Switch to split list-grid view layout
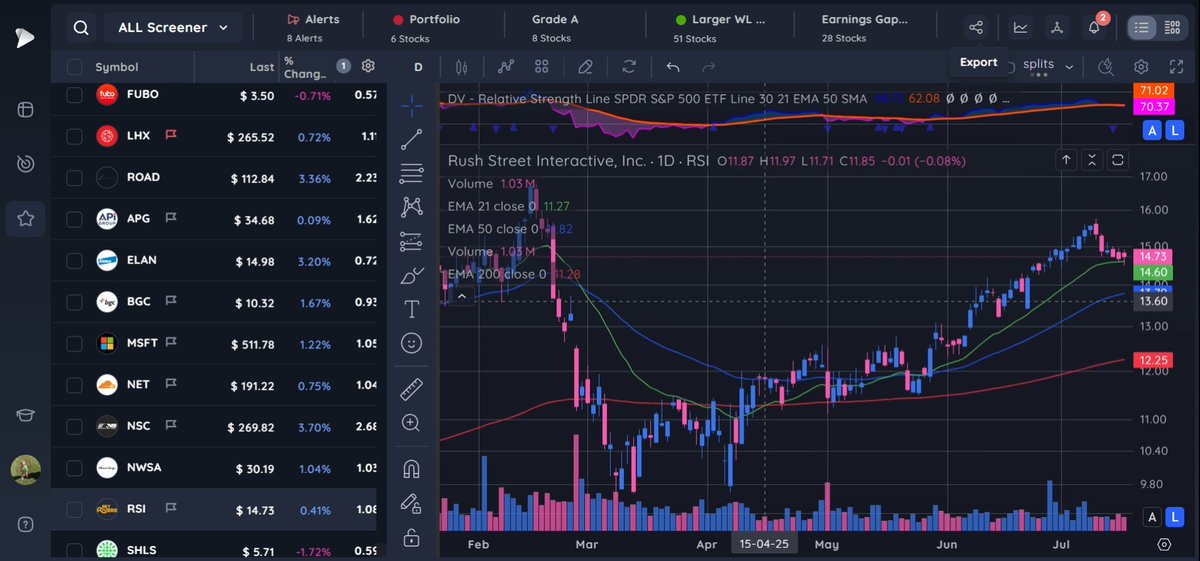The height and width of the screenshot is (561, 1200). point(1171,28)
